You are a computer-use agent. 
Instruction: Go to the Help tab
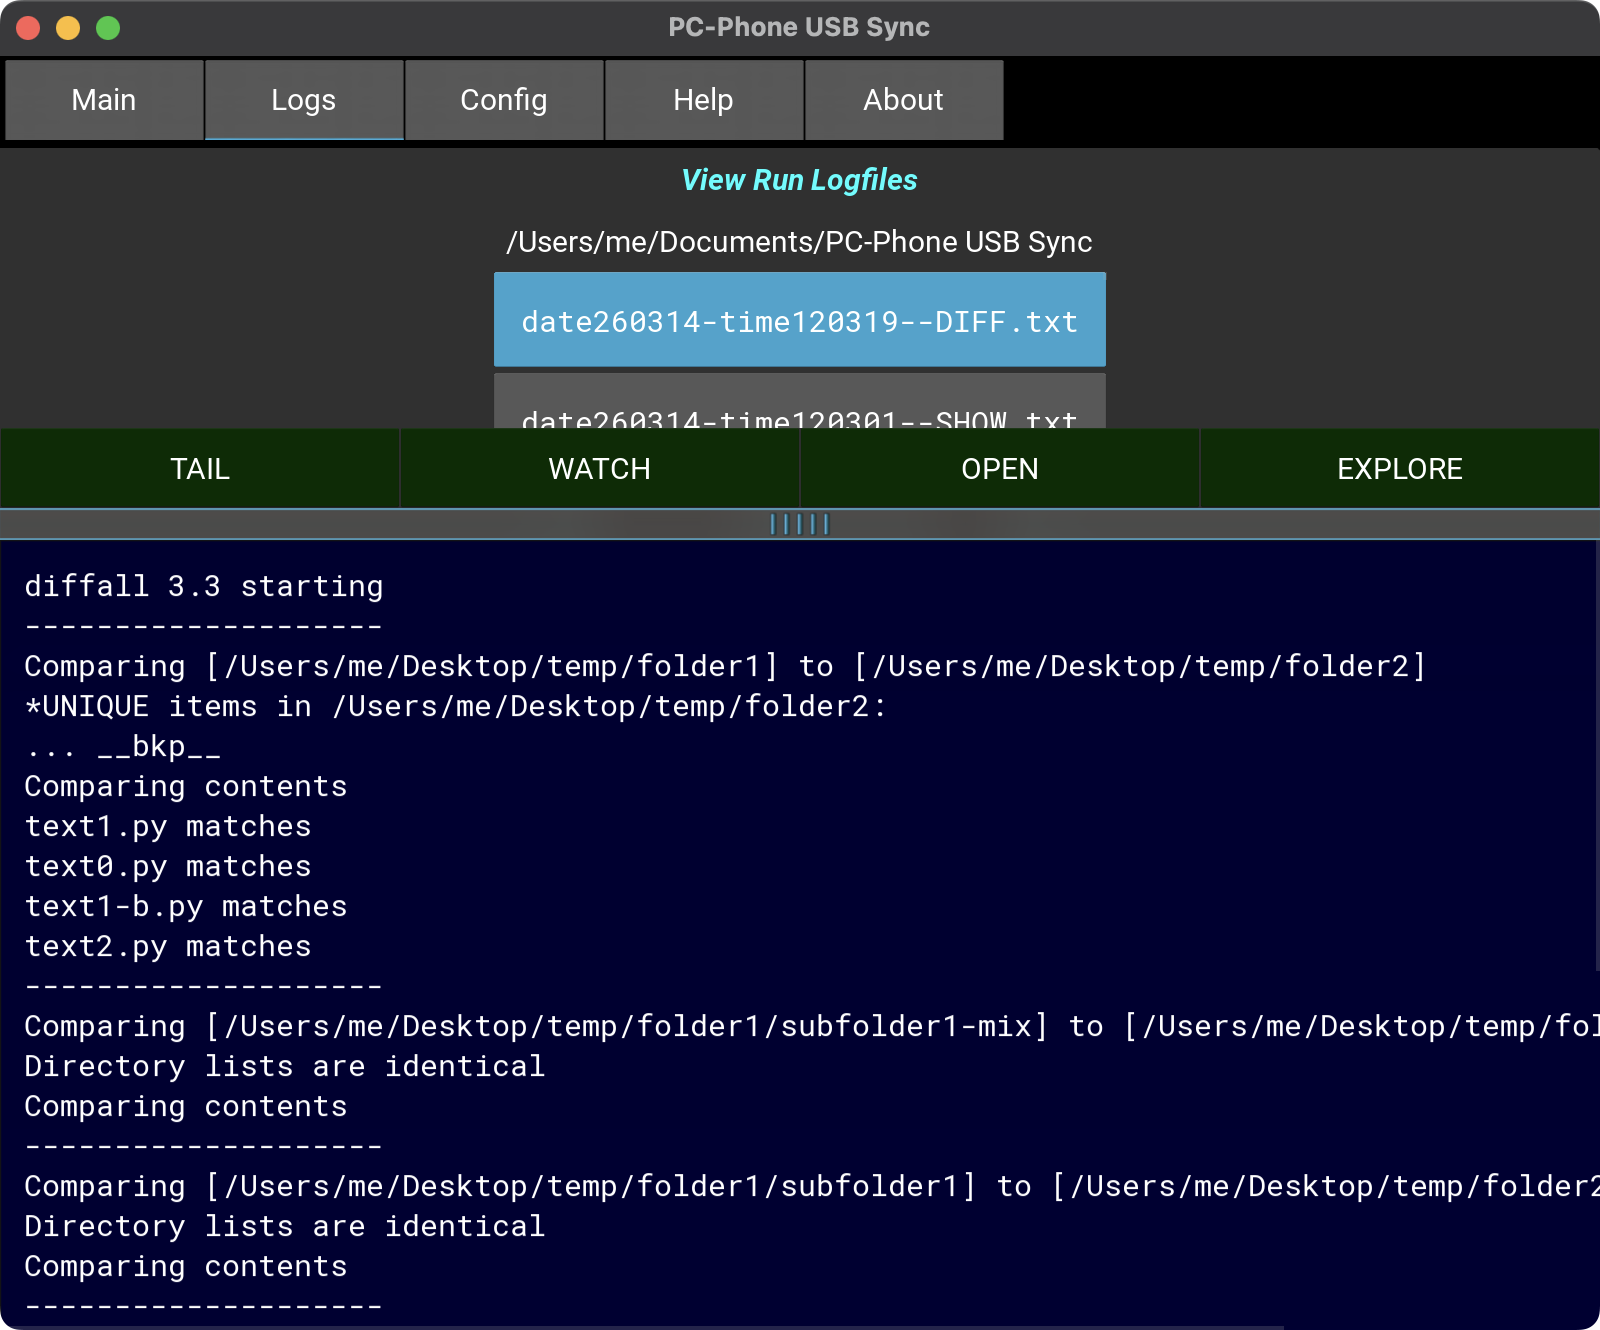coord(703,100)
